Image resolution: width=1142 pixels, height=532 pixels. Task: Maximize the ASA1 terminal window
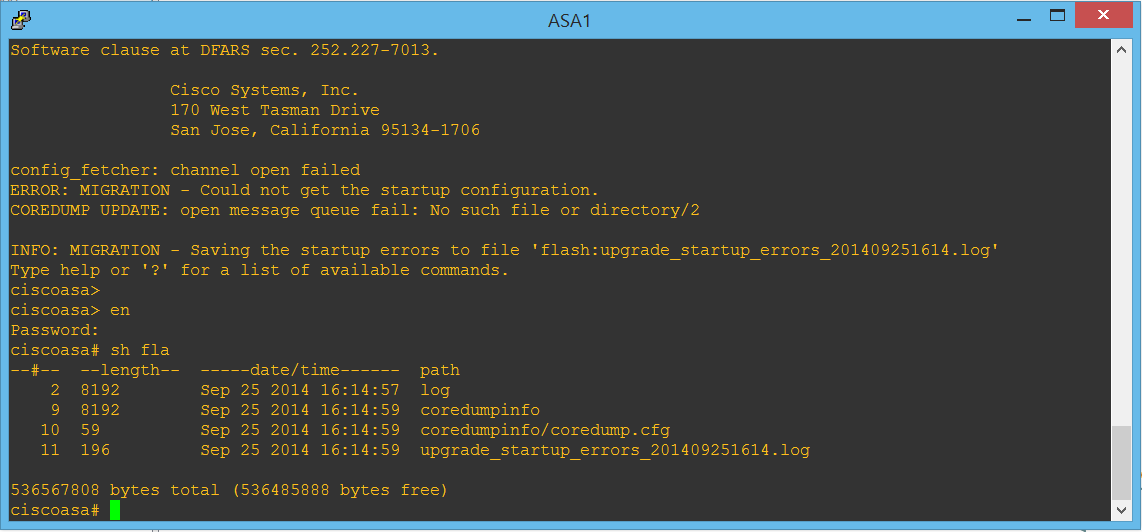point(1057,16)
